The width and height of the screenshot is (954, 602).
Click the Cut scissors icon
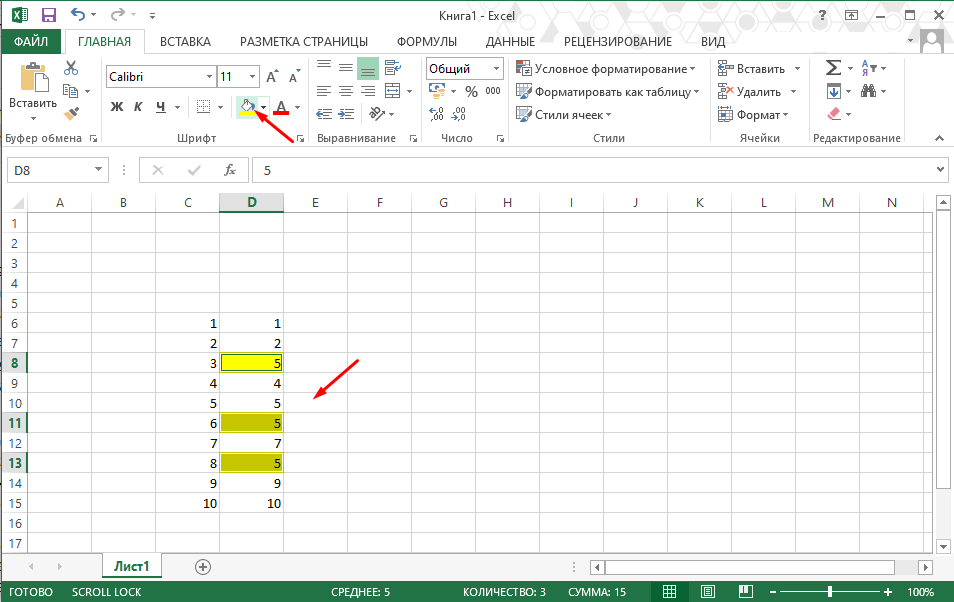point(71,68)
